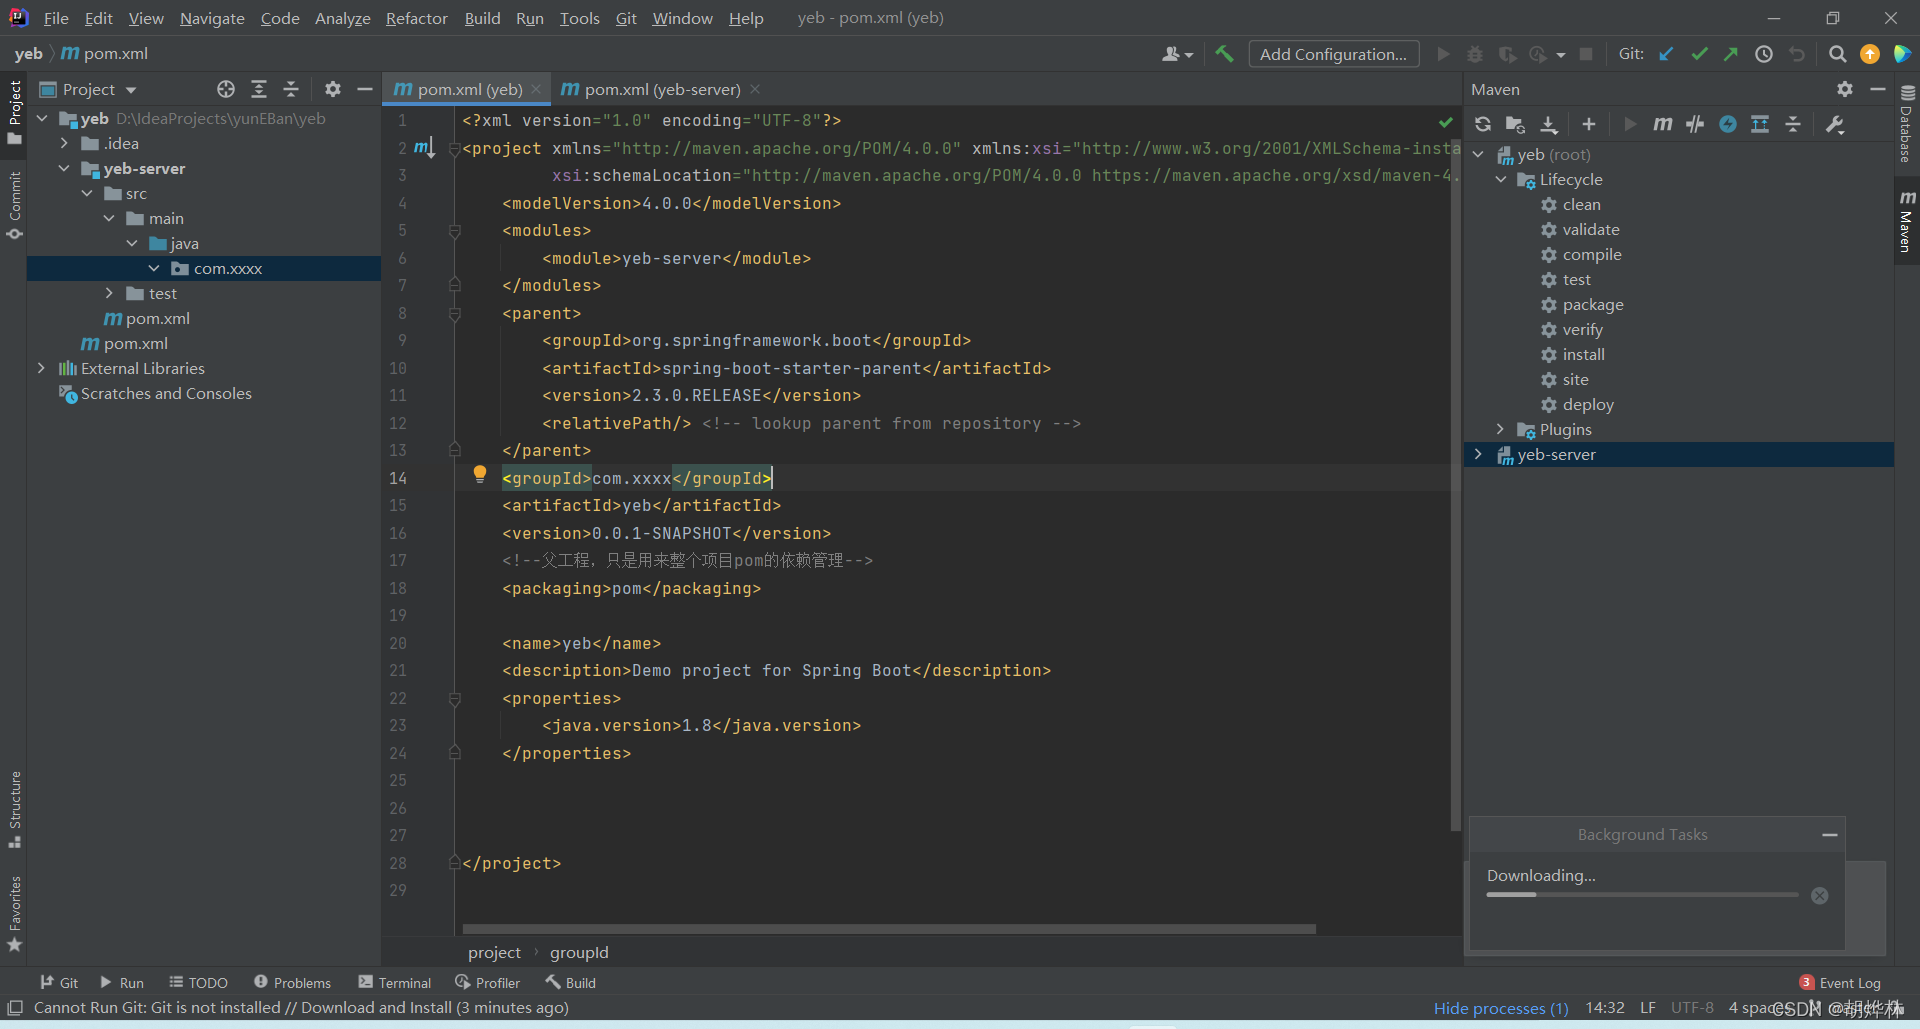Click the orange IDE update icon
Viewport: 1920px width, 1029px height.
point(1870,54)
